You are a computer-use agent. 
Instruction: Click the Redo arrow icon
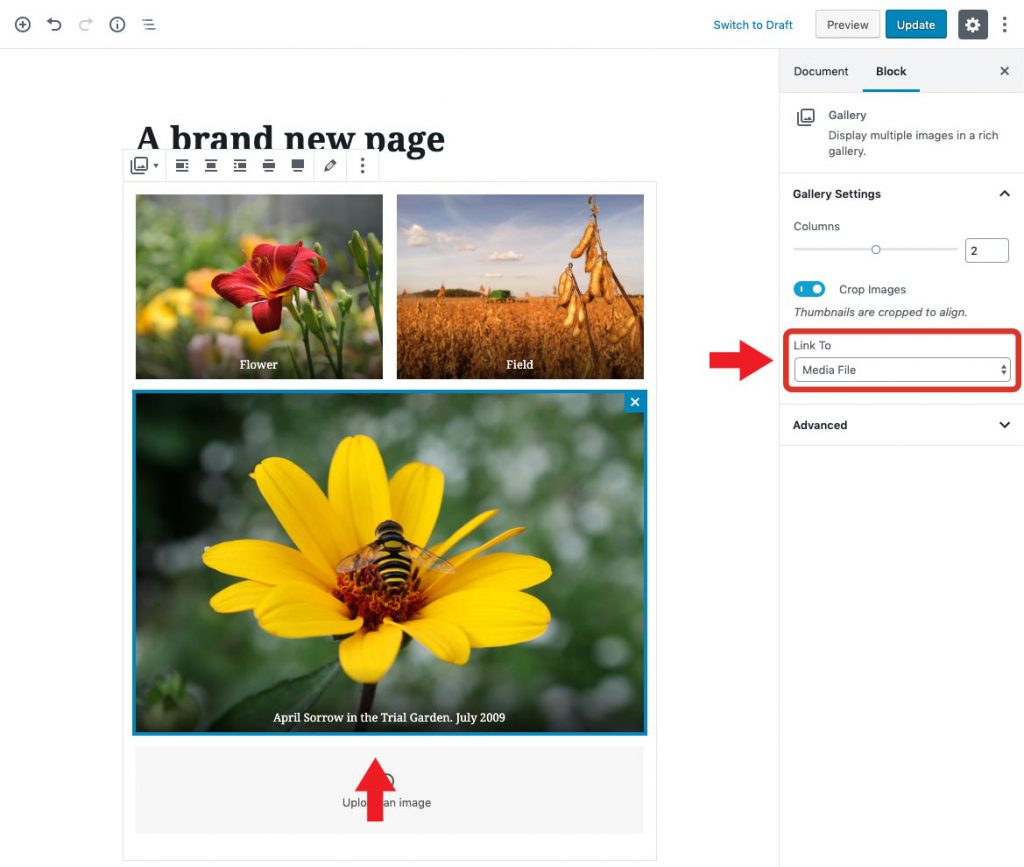point(86,25)
